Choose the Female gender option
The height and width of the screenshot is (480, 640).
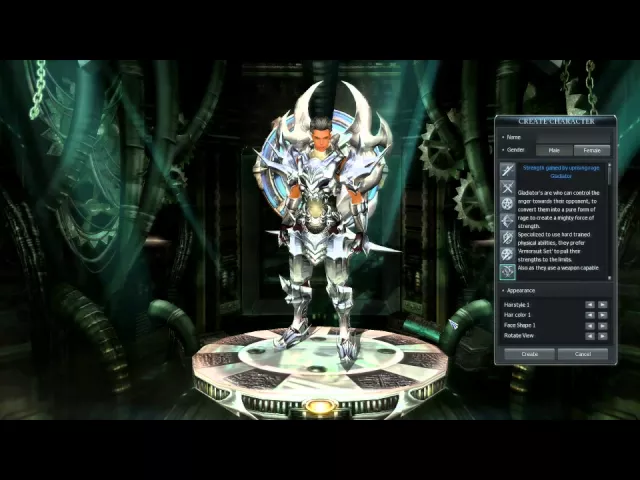[592, 150]
